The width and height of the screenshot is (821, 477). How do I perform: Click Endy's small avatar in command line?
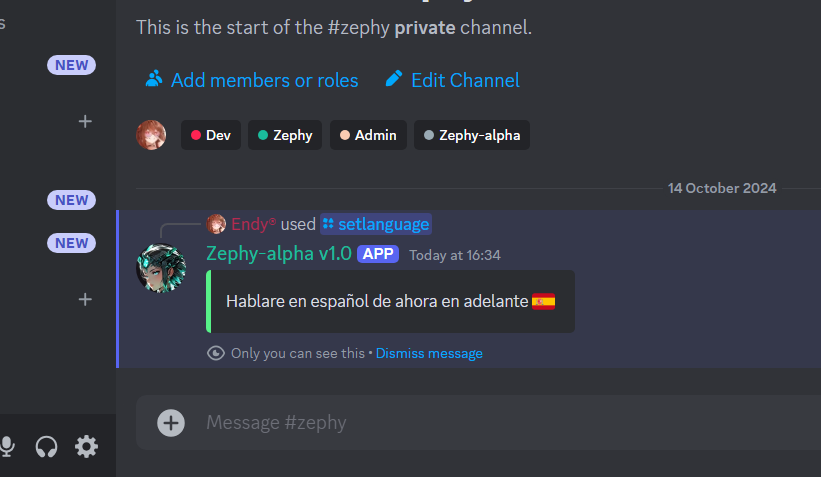(x=216, y=224)
